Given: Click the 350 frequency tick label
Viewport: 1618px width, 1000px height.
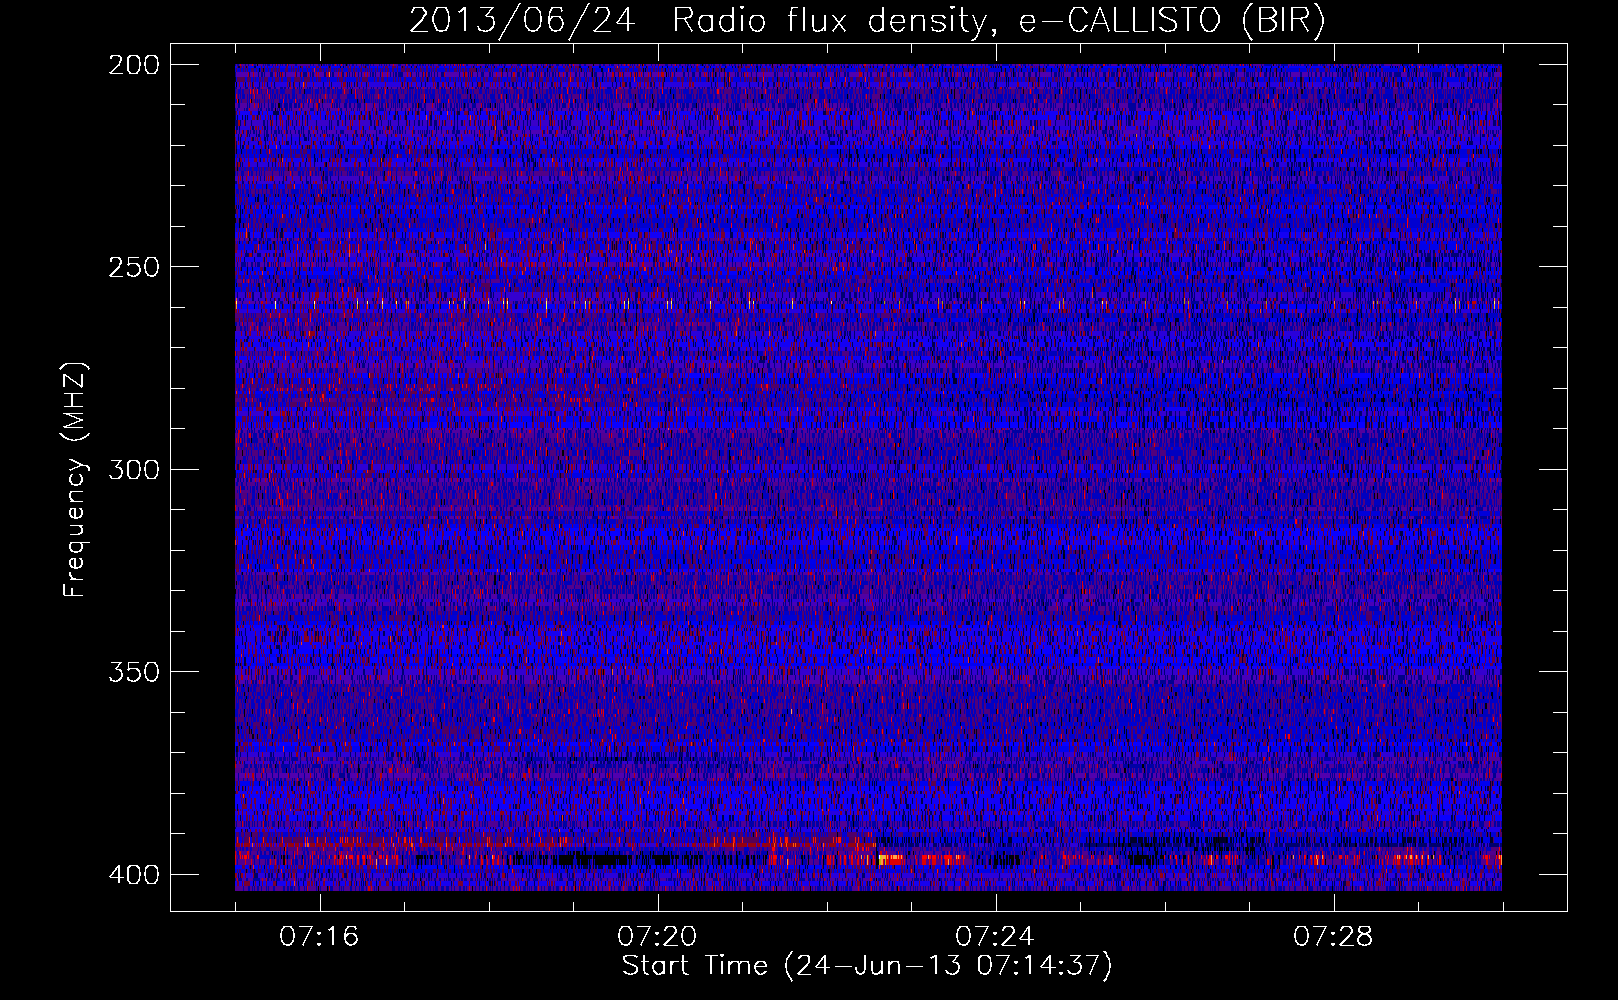Looking at the screenshot, I should pos(133,671).
